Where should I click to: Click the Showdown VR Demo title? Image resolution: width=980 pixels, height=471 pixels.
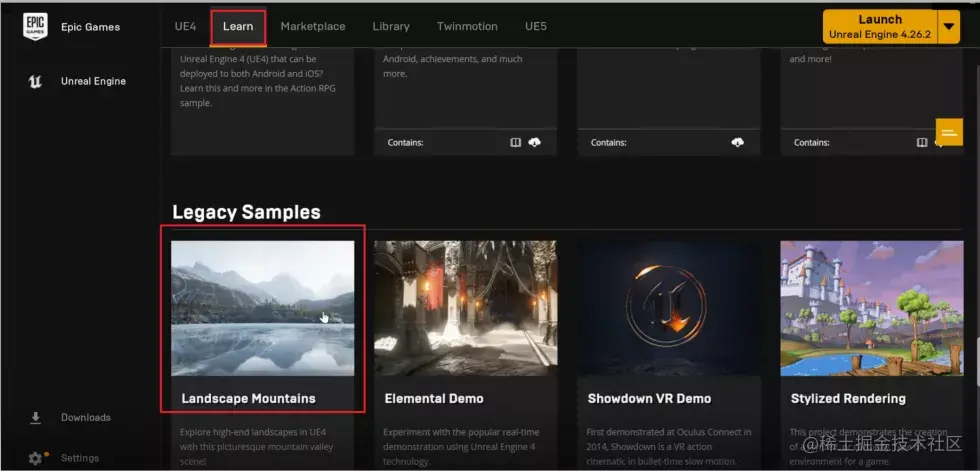649,399
